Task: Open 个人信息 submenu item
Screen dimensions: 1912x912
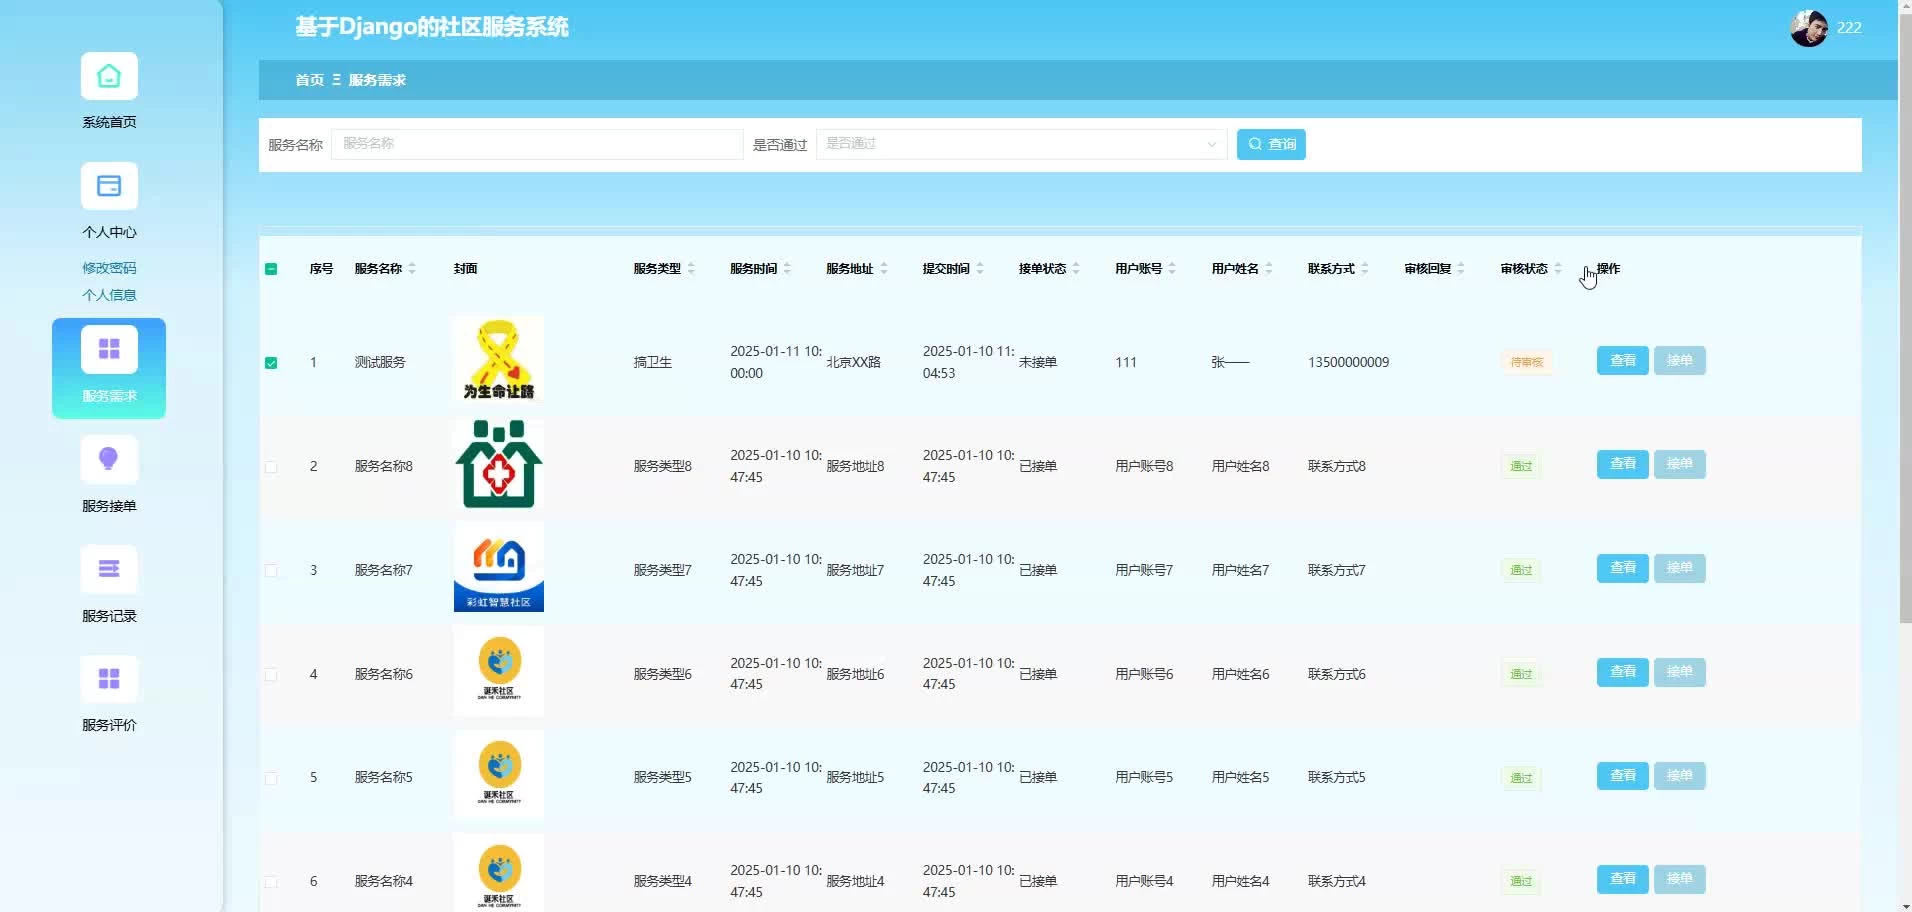Action: pyautogui.click(x=109, y=295)
